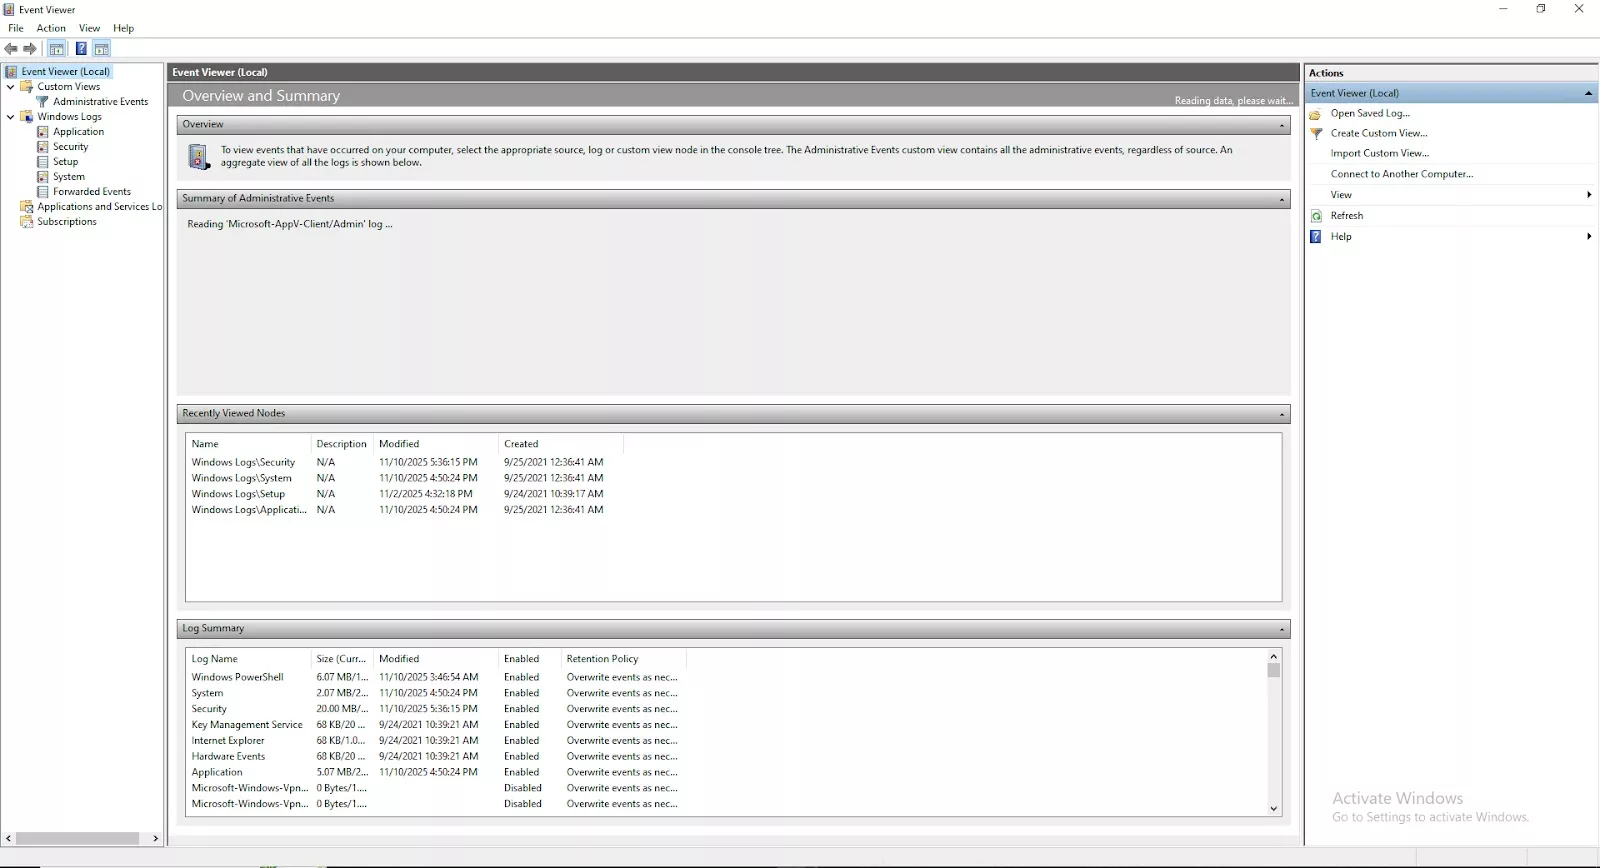Open the File menu

coord(16,28)
